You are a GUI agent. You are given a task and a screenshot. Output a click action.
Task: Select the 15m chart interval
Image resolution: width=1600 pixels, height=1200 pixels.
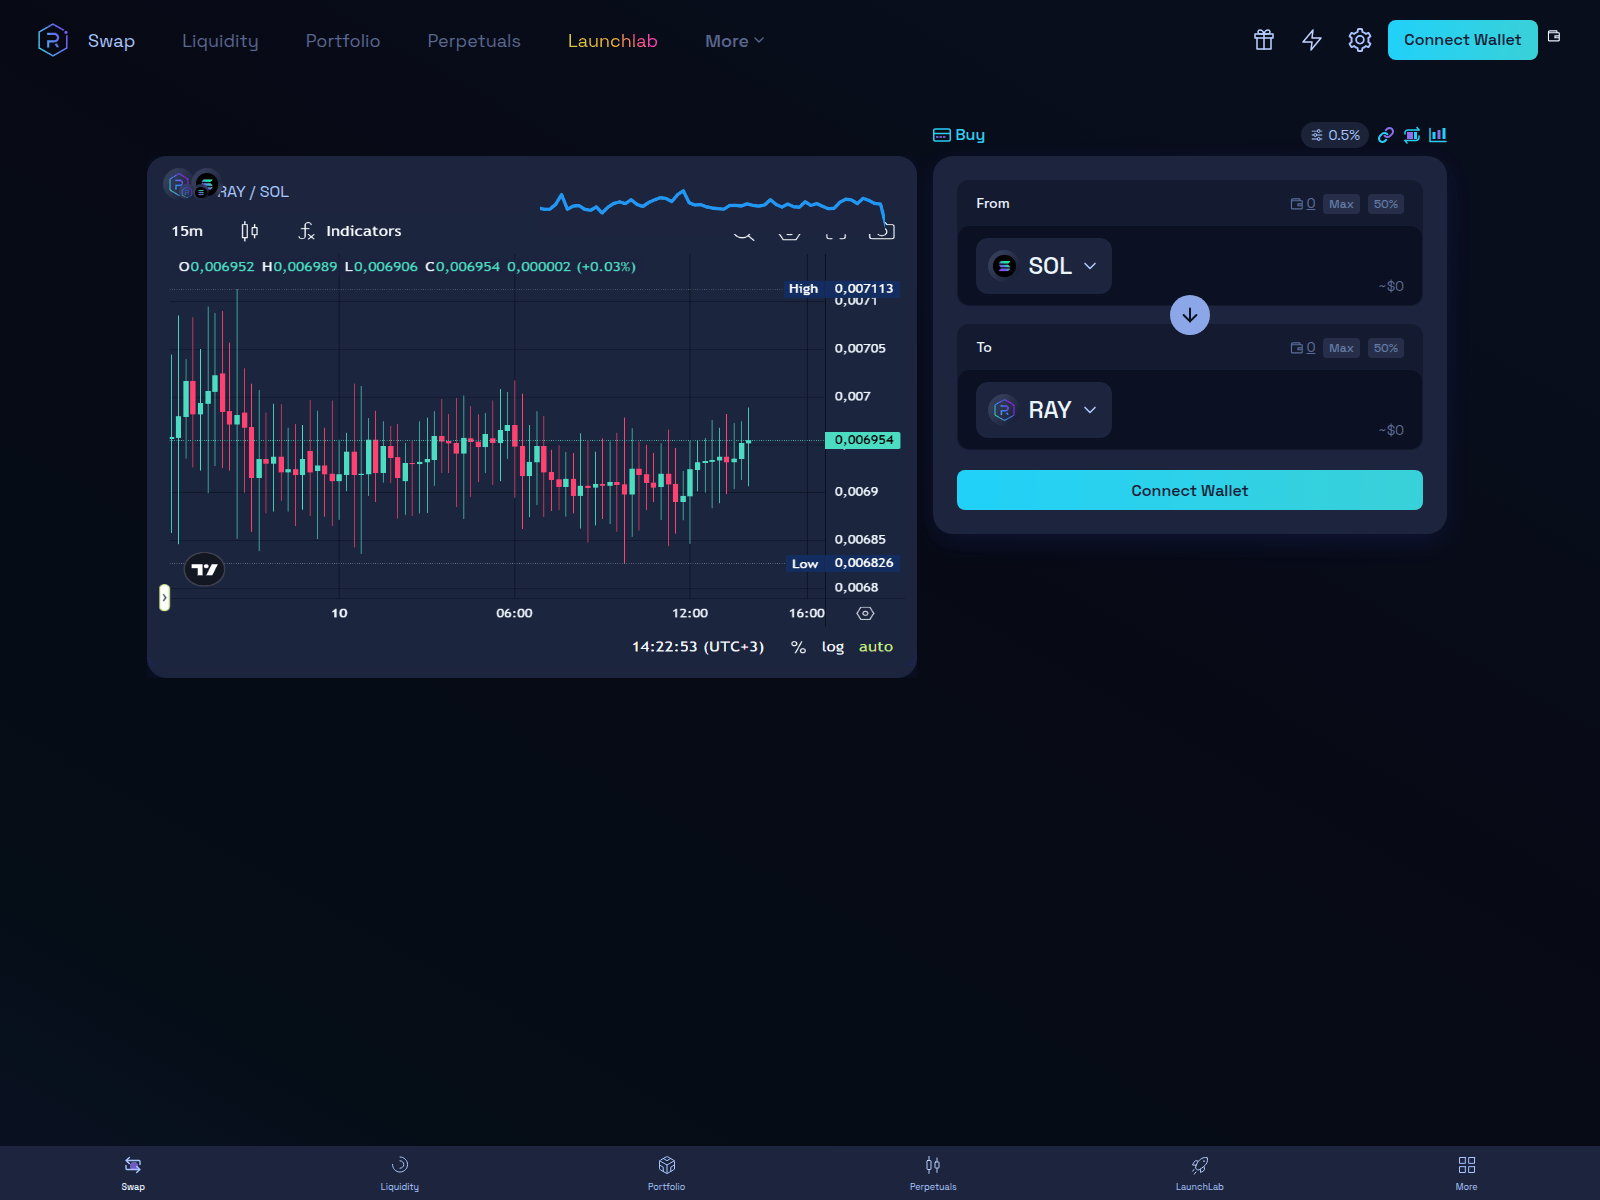tap(187, 231)
